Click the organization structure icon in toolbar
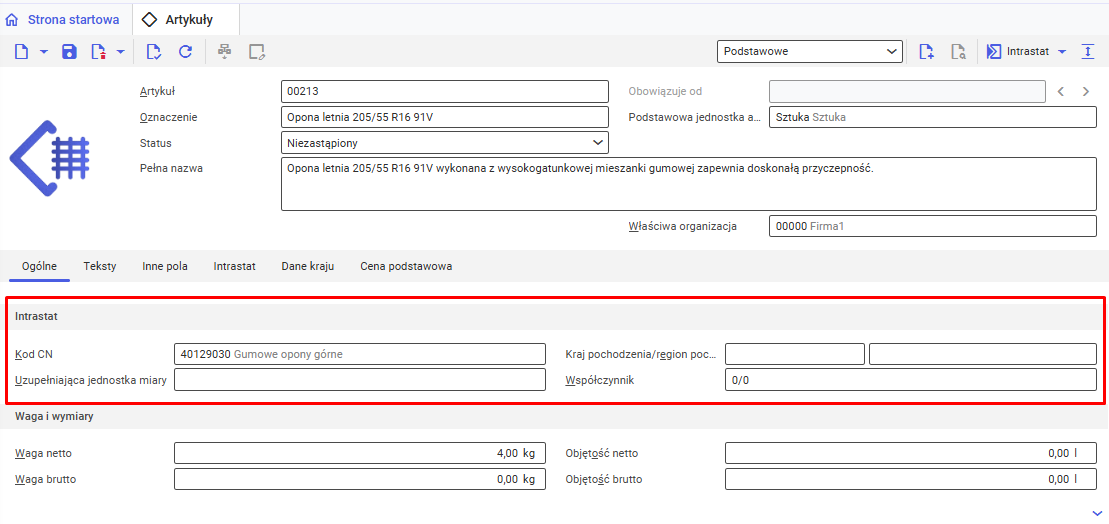Image resolution: width=1109 pixels, height=524 pixels. click(225, 52)
